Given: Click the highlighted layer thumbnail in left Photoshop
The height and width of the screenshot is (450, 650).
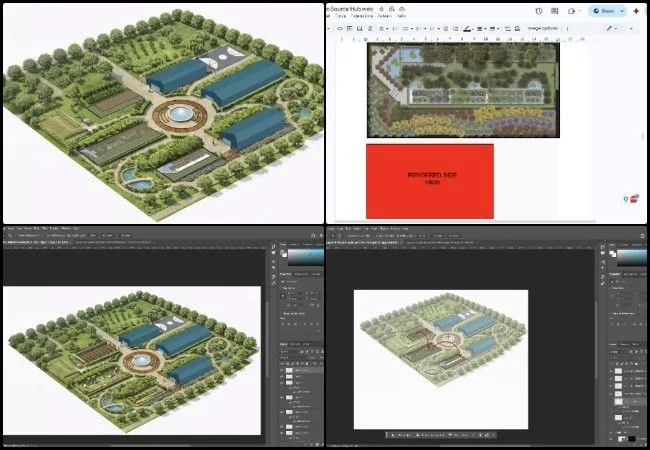Looking at the screenshot, I should [x=289, y=370].
